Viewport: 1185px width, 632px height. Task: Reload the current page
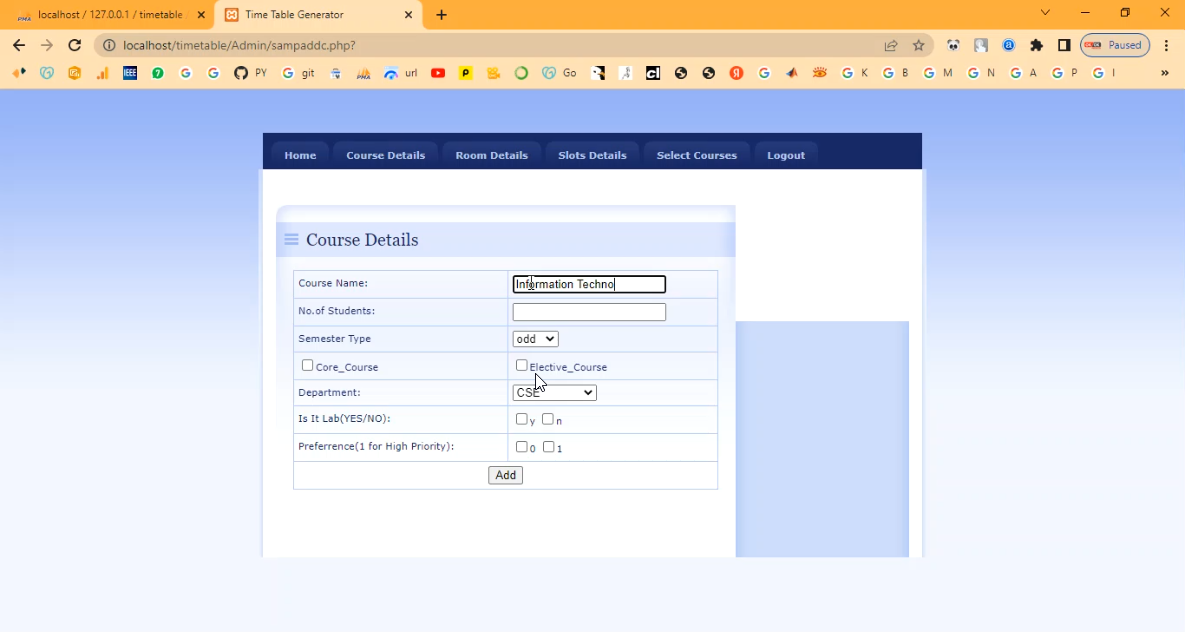pos(74,45)
